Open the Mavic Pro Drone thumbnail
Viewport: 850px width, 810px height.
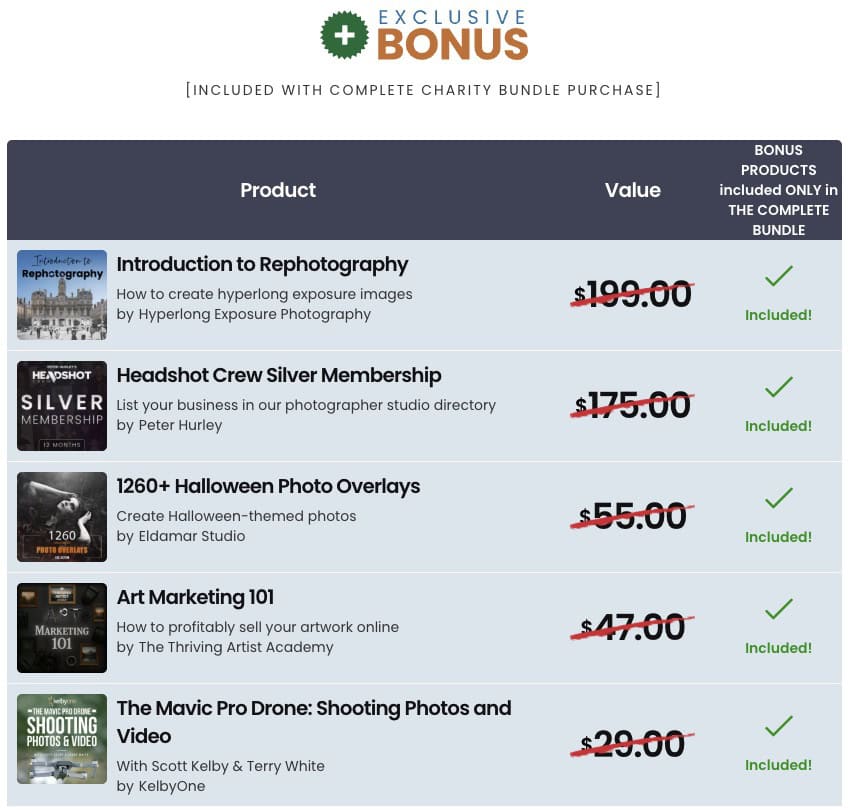click(x=62, y=739)
